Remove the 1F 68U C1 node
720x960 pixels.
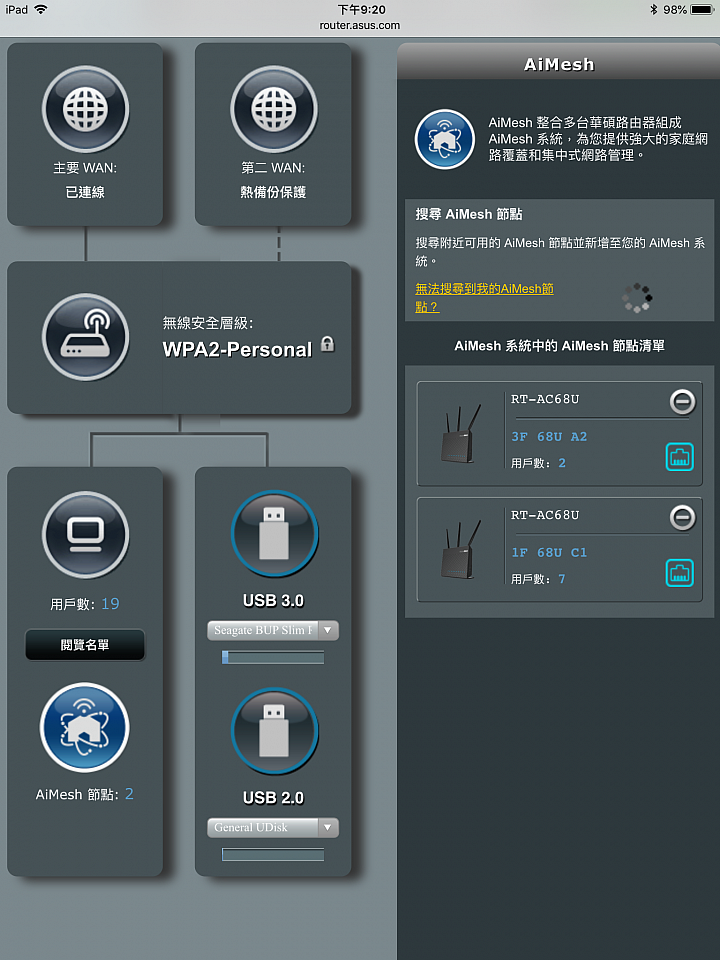pos(682,518)
